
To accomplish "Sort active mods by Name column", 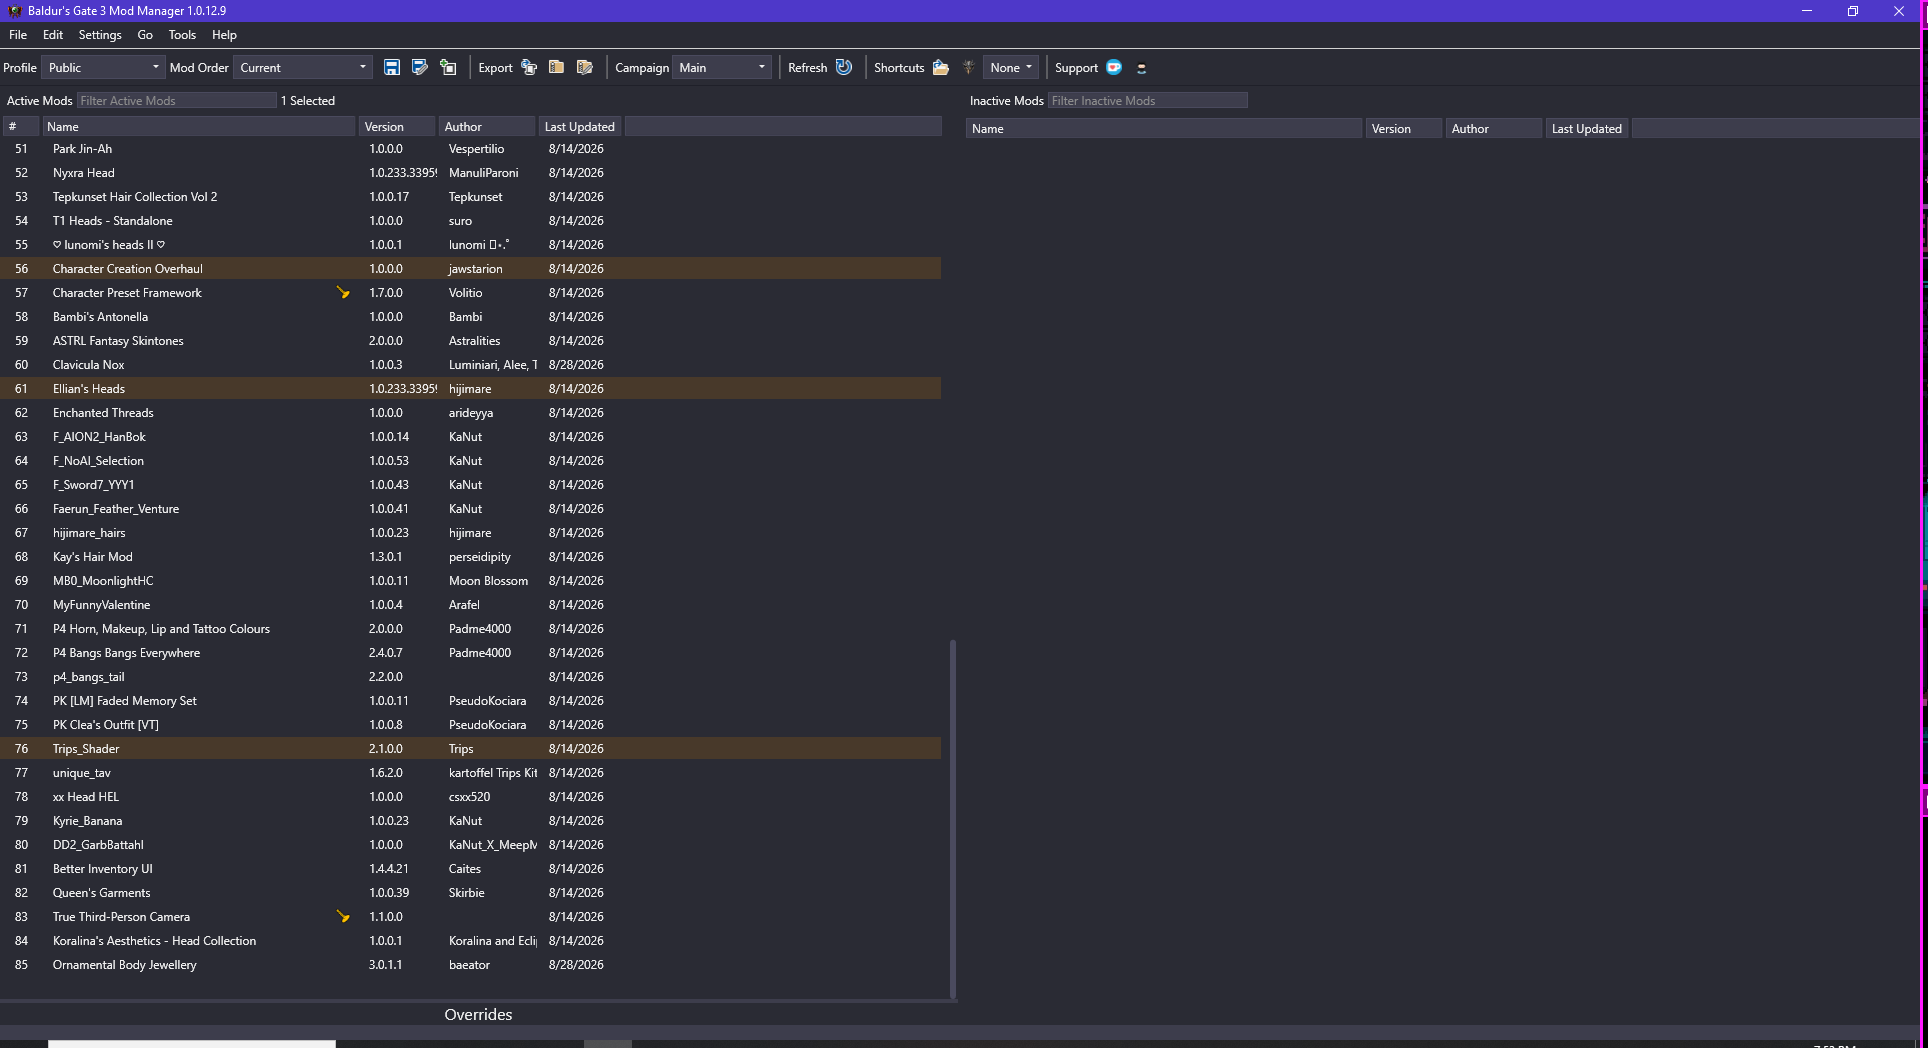I will tap(199, 126).
